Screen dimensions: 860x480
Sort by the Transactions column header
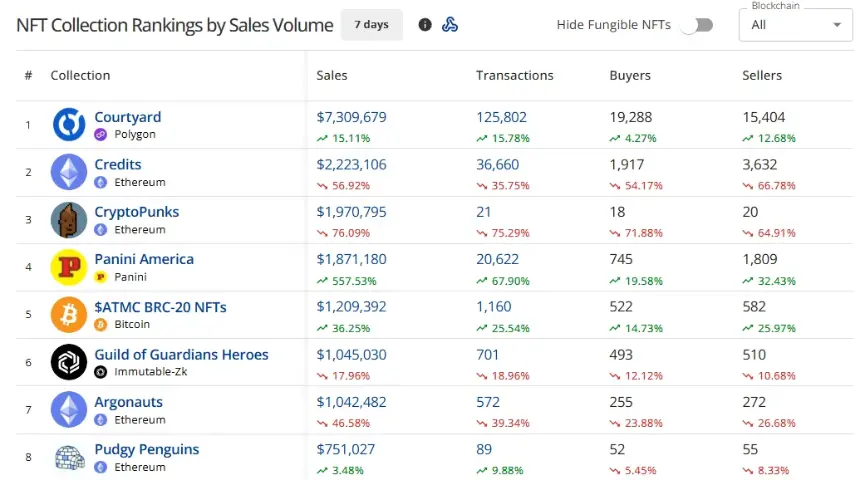(x=515, y=76)
